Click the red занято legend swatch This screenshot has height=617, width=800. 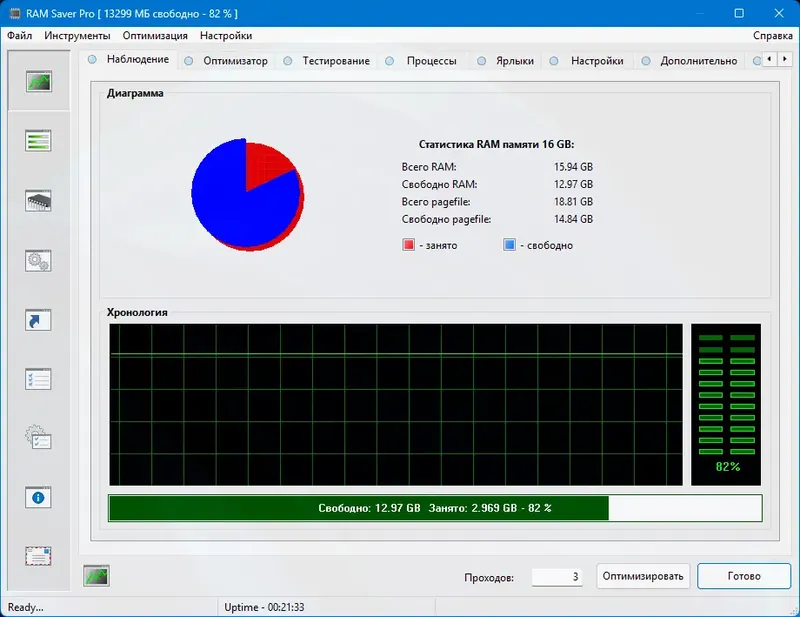click(411, 244)
